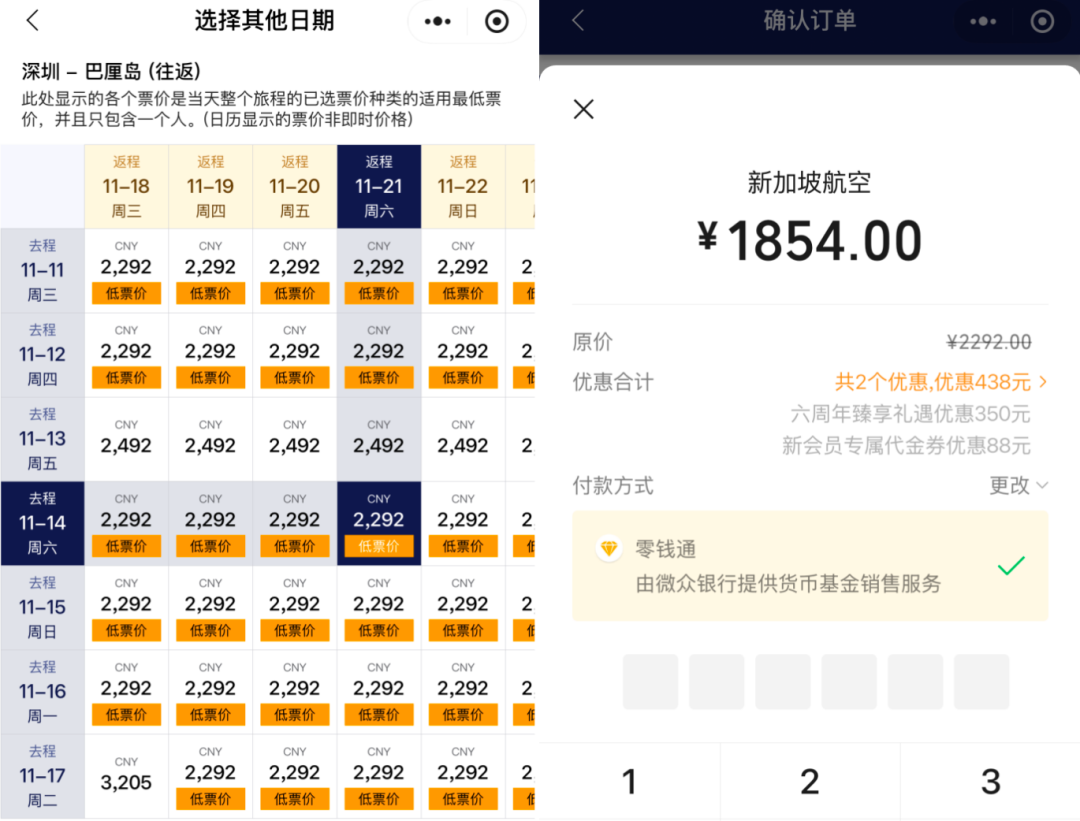Select the 零钱通 payment option card
The image size is (1080, 821).
point(810,566)
